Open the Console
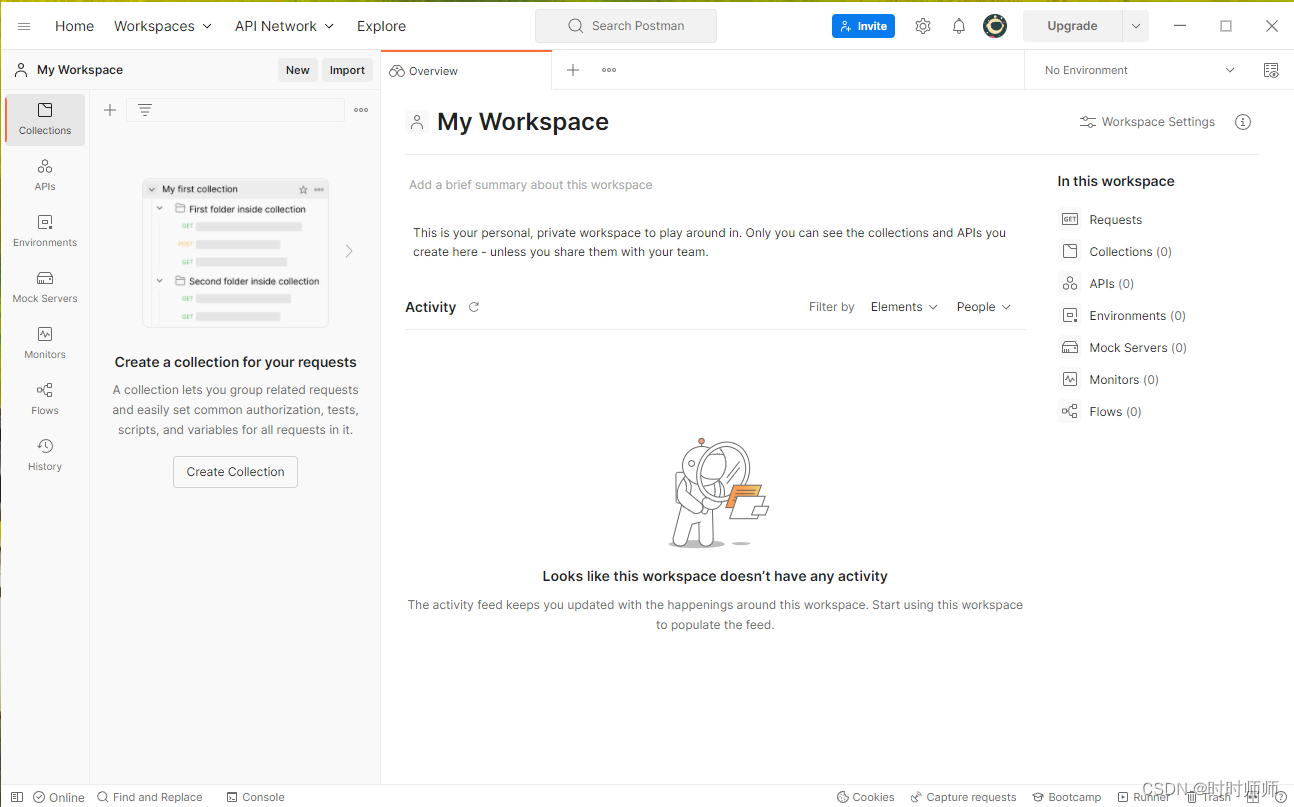 (256, 797)
